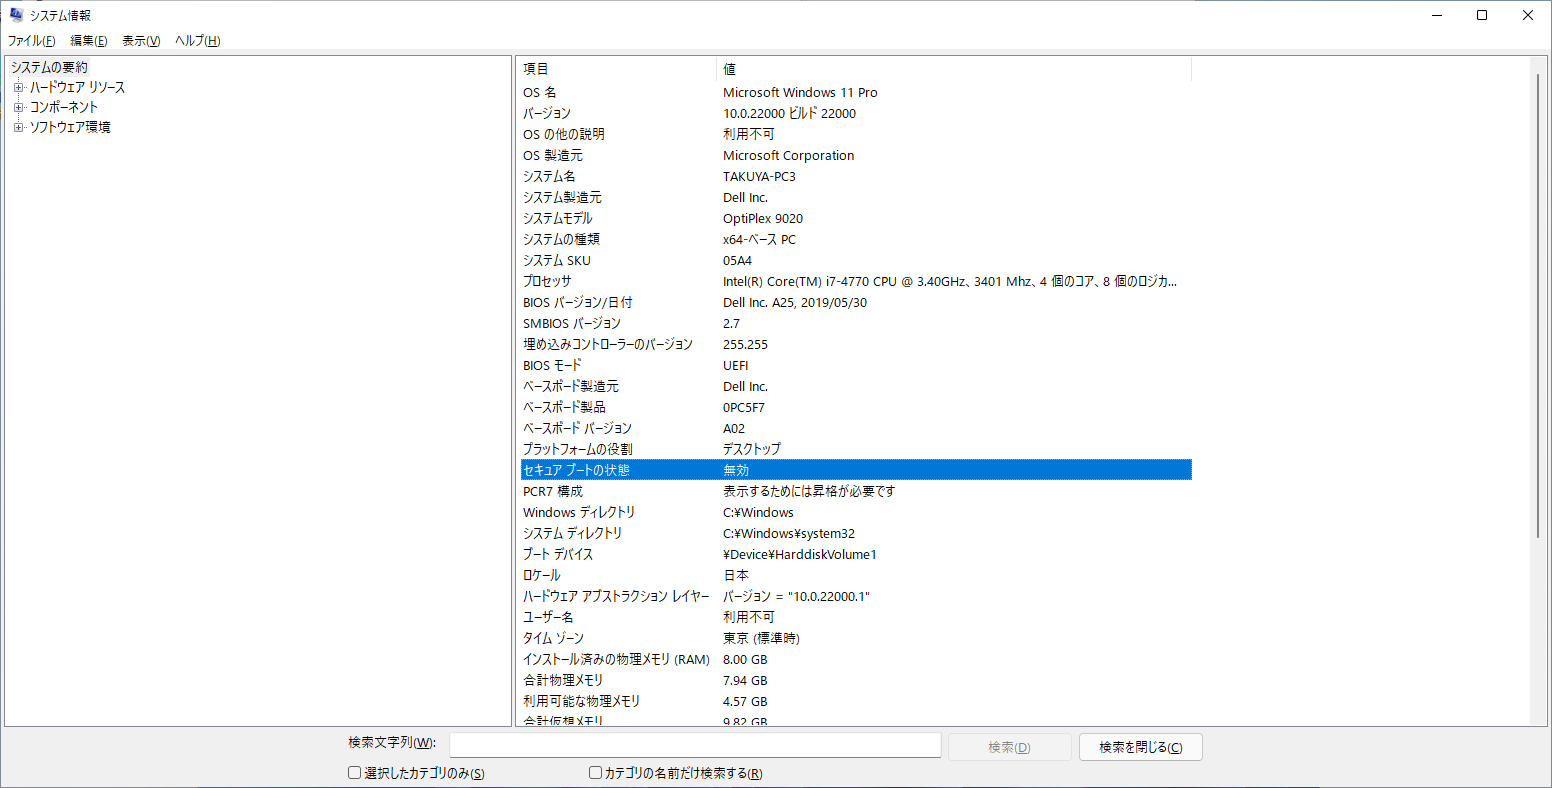Screen dimensions: 1552x788
Task: Select the OS 製造元 row
Action: (855, 155)
